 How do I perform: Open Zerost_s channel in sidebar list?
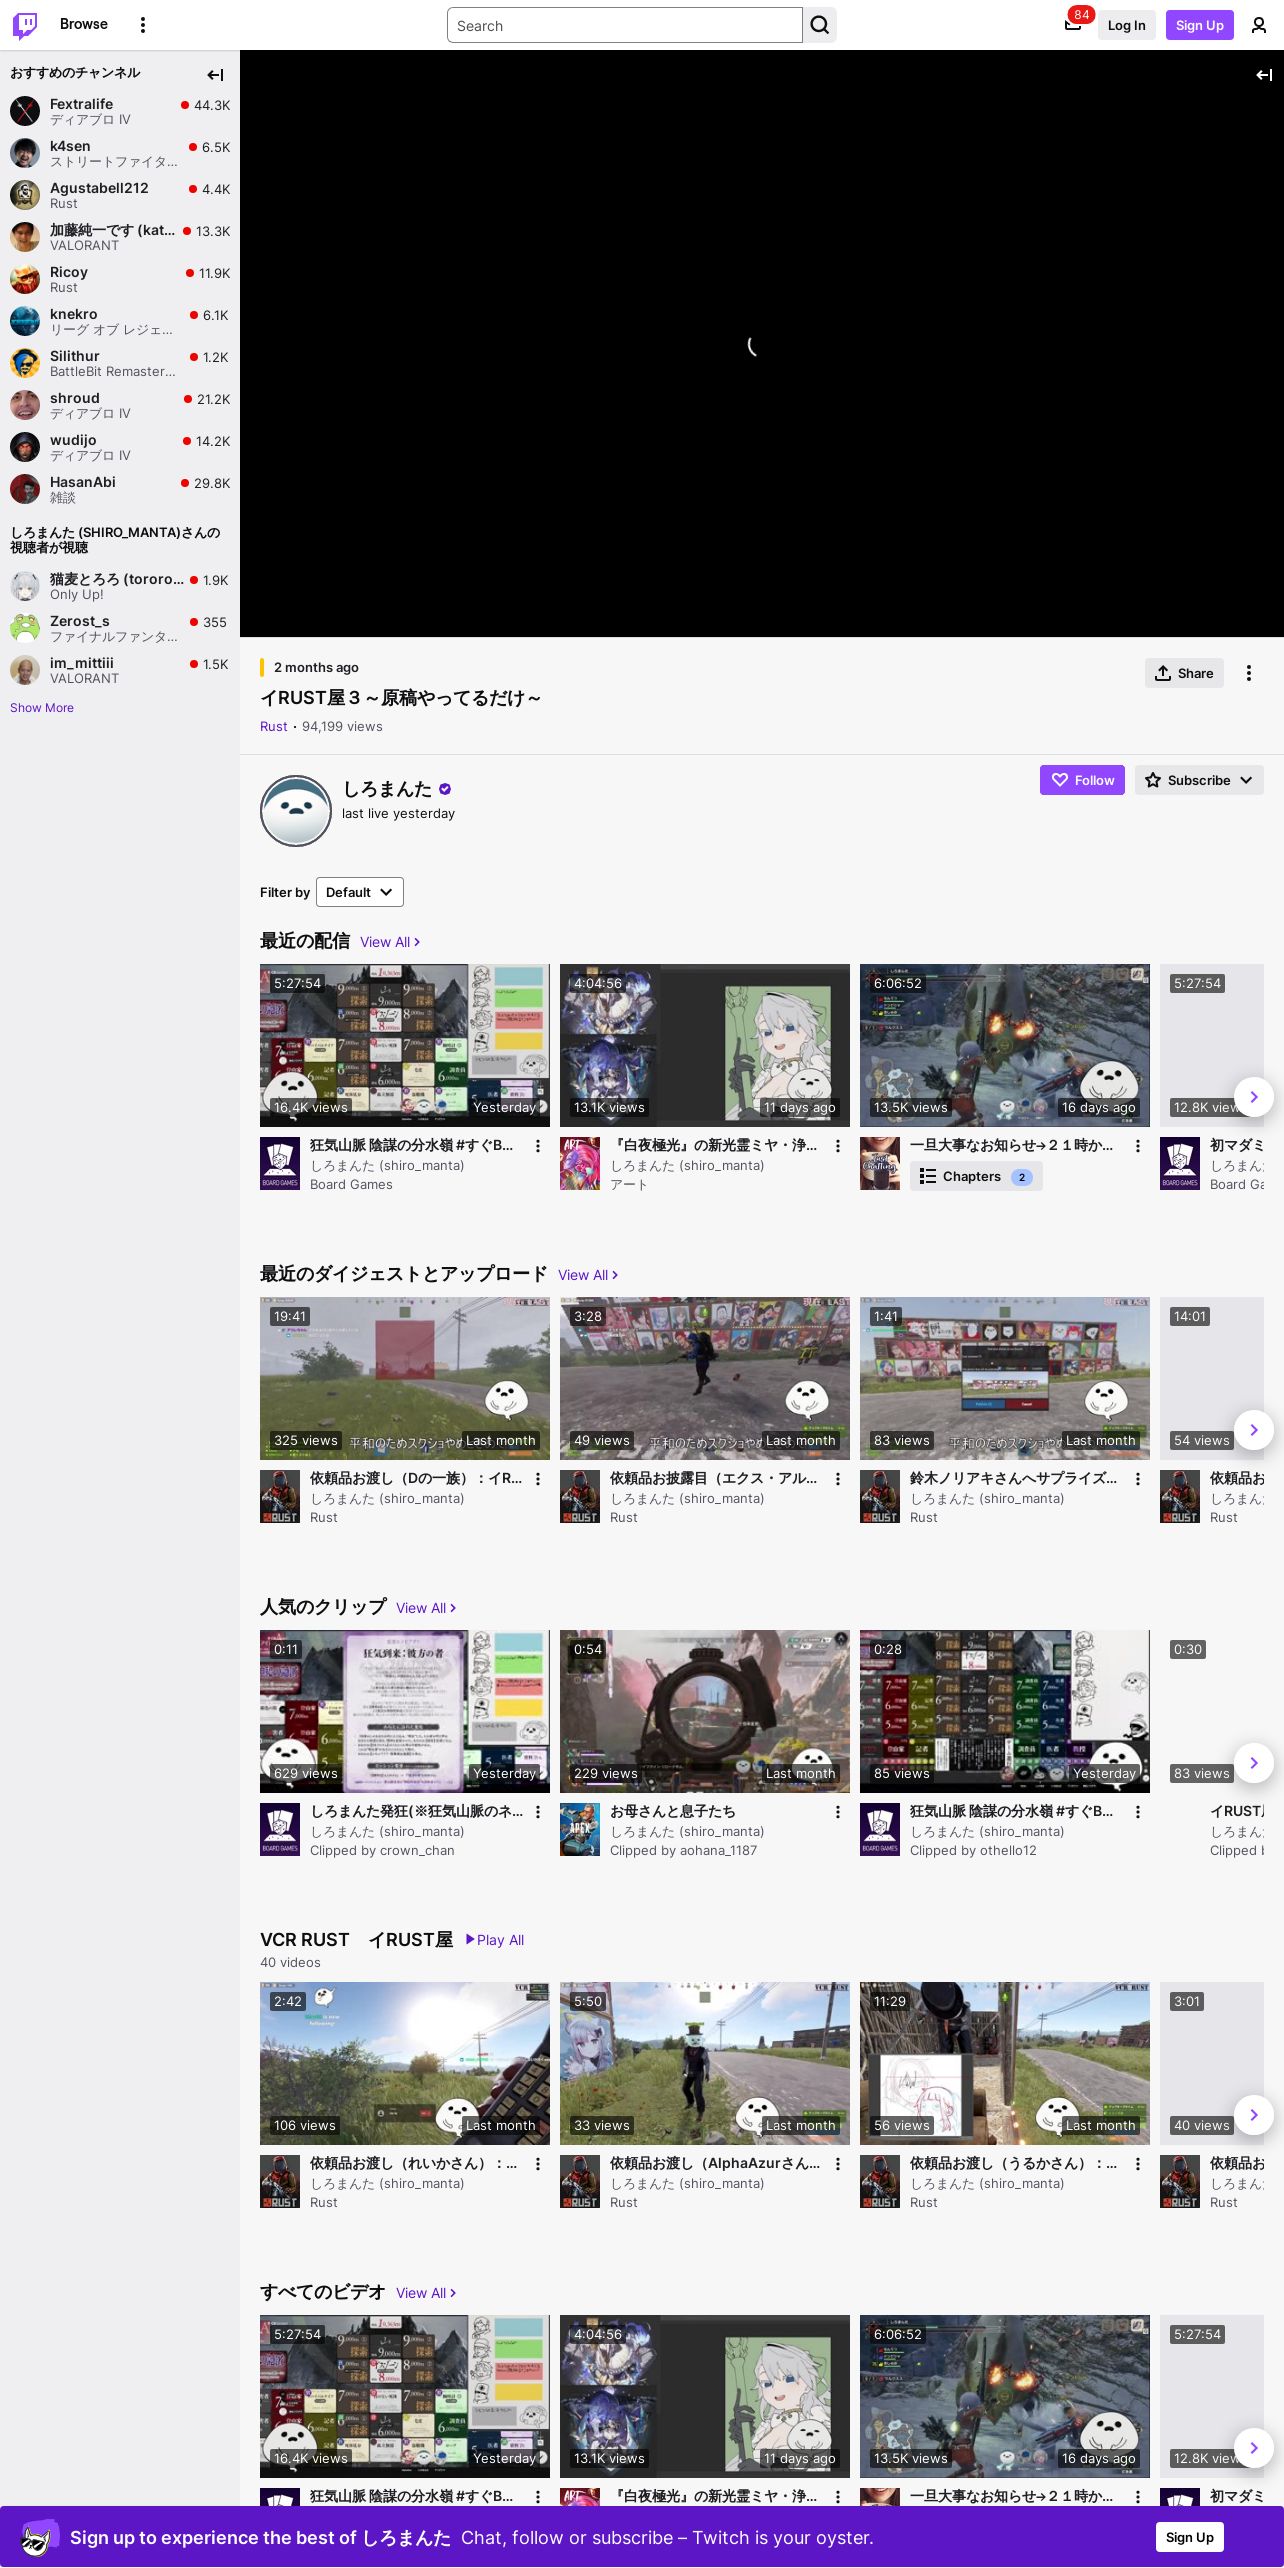(x=120, y=628)
